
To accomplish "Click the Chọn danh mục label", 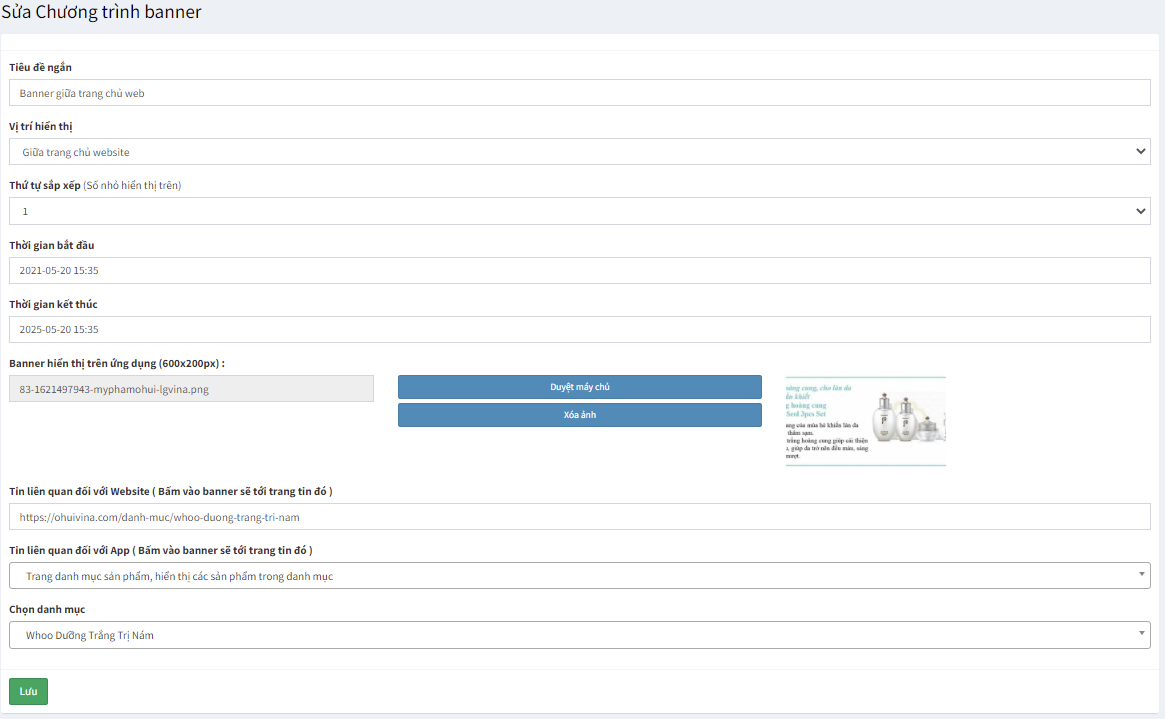I will pos(47,609).
